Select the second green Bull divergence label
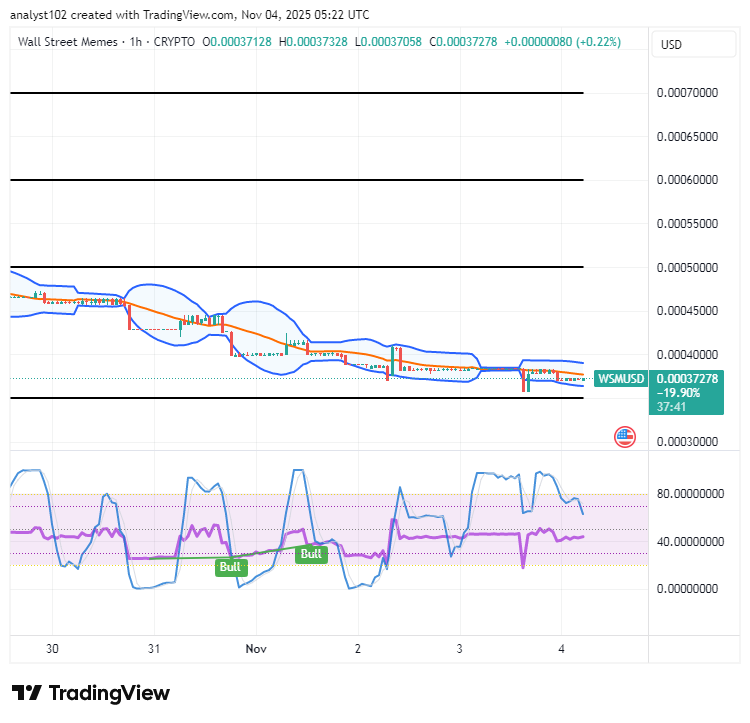 pos(311,554)
